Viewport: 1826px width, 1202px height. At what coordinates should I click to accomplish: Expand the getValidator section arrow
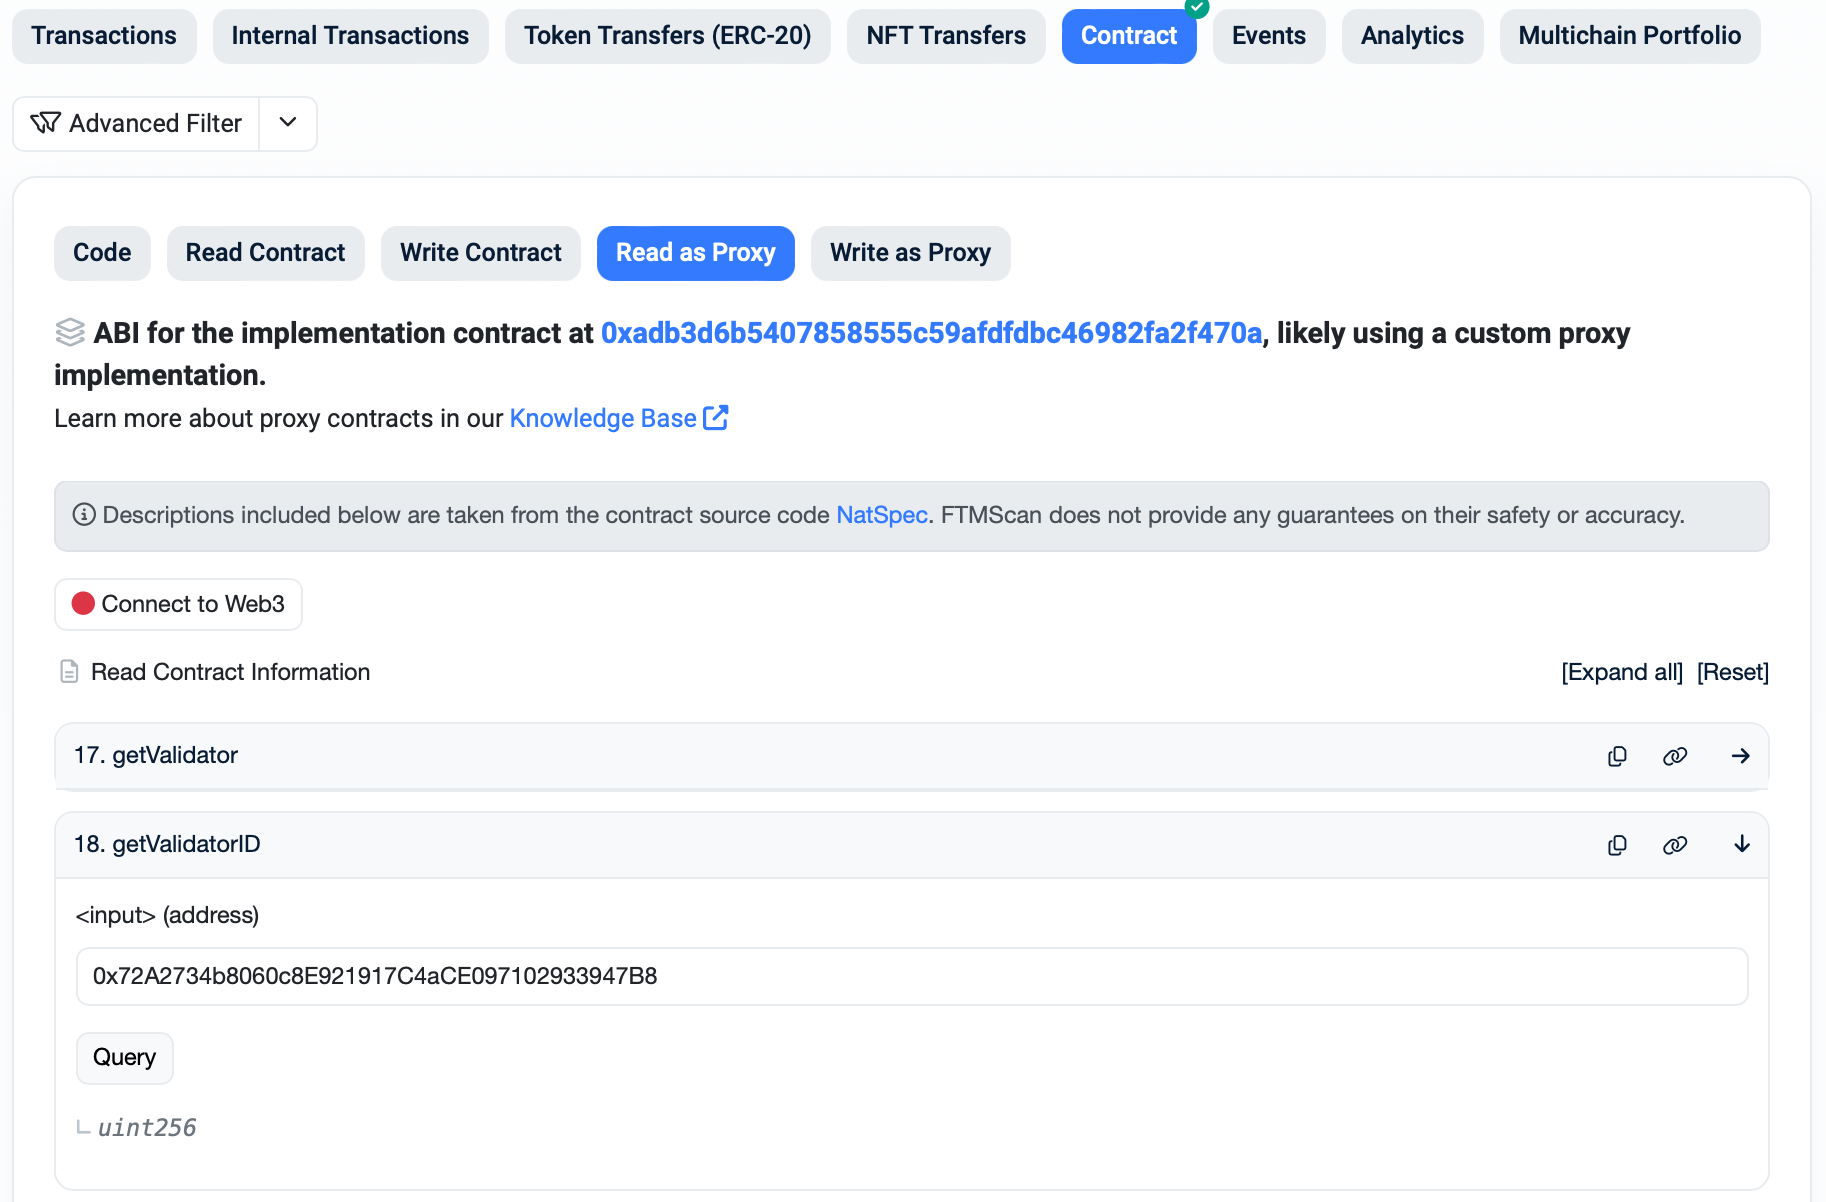pos(1741,756)
